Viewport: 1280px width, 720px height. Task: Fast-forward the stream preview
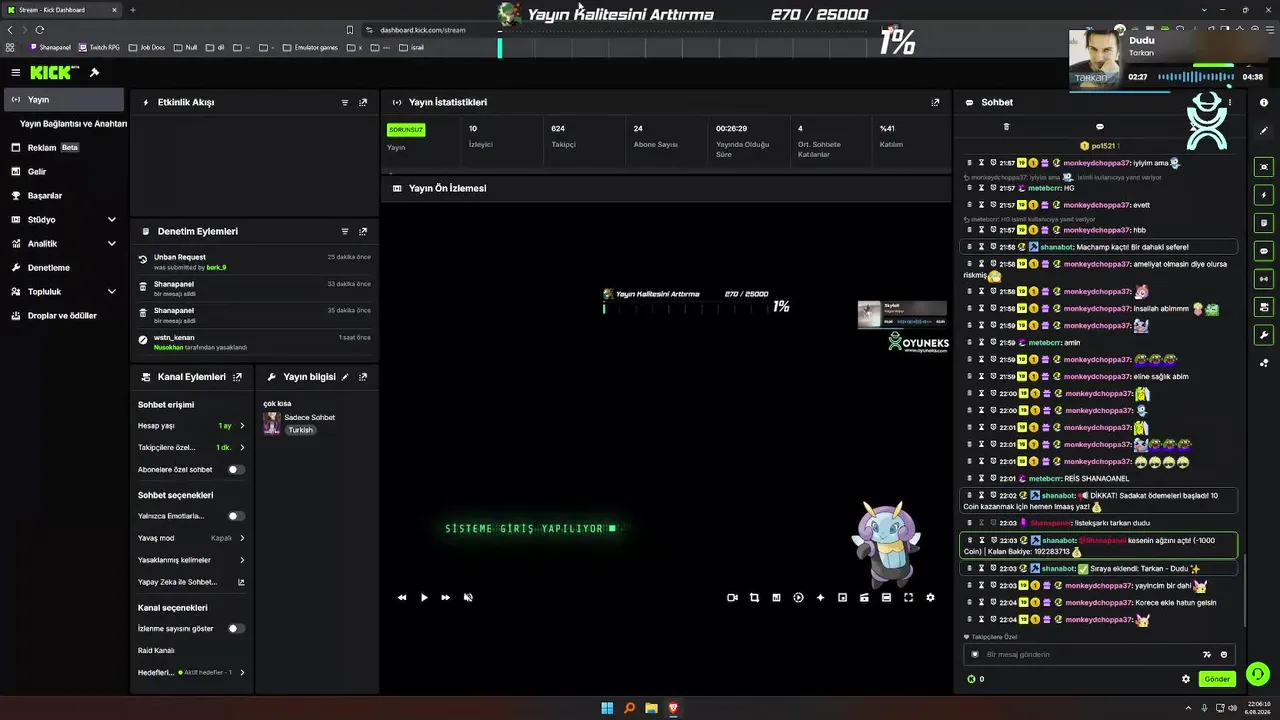point(446,597)
